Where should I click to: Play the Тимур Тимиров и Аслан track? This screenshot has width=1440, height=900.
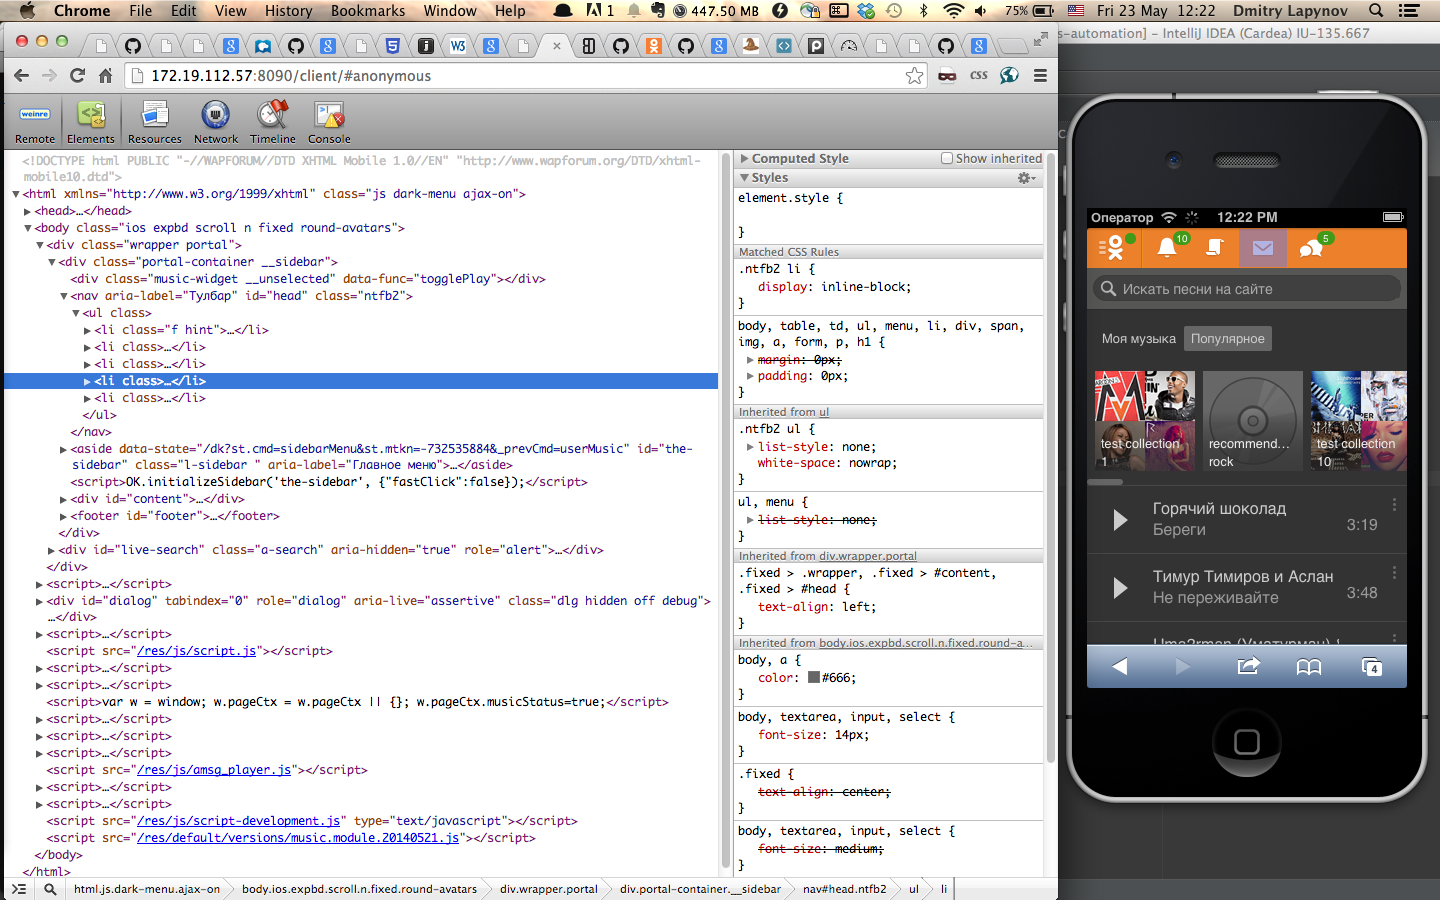(x=1120, y=587)
